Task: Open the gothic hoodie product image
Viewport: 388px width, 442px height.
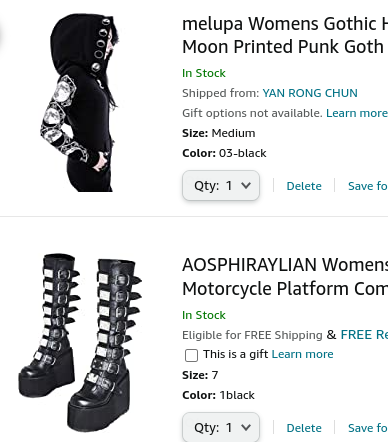Action: pos(79,103)
